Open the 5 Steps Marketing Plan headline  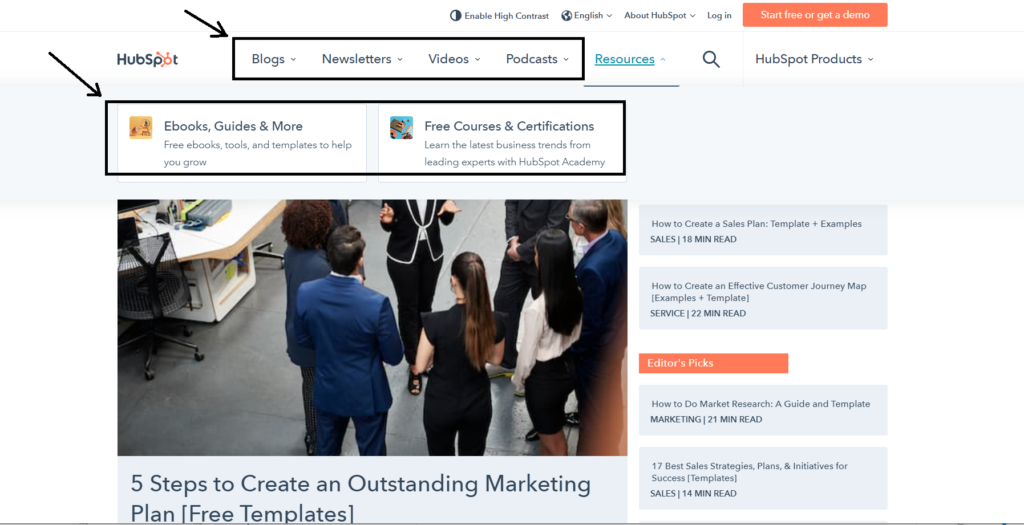[360, 498]
